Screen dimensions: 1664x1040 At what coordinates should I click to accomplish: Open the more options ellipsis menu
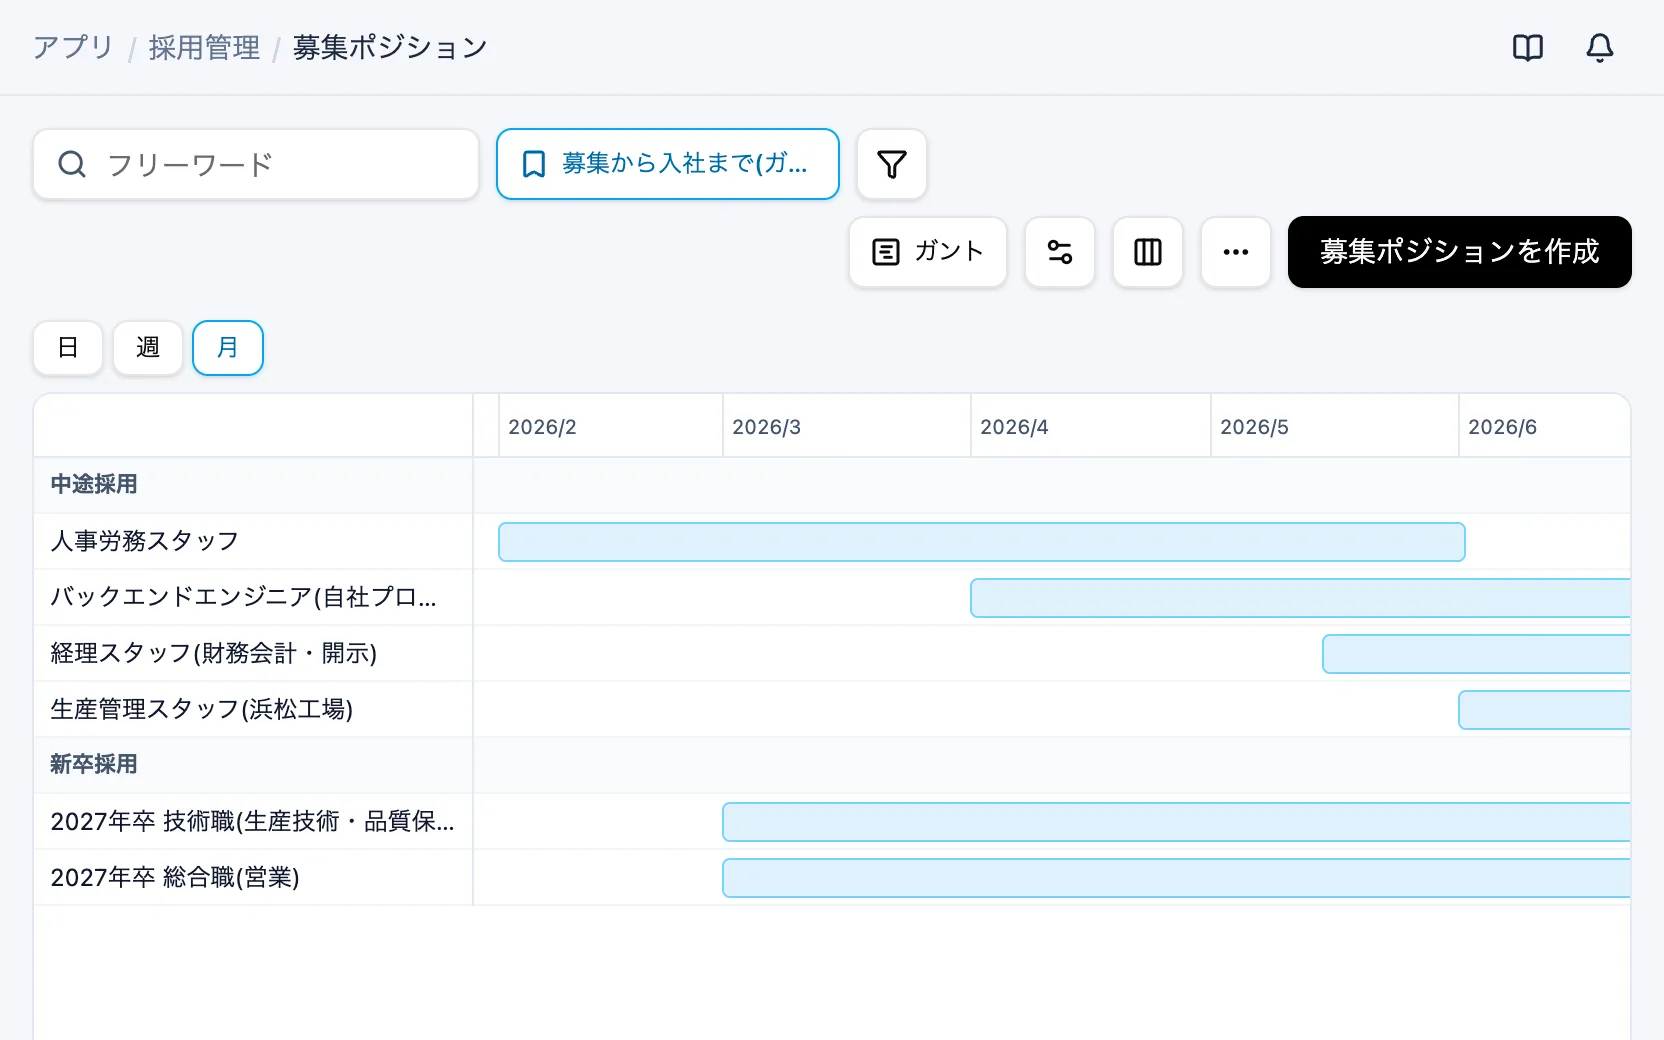pyautogui.click(x=1236, y=252)
